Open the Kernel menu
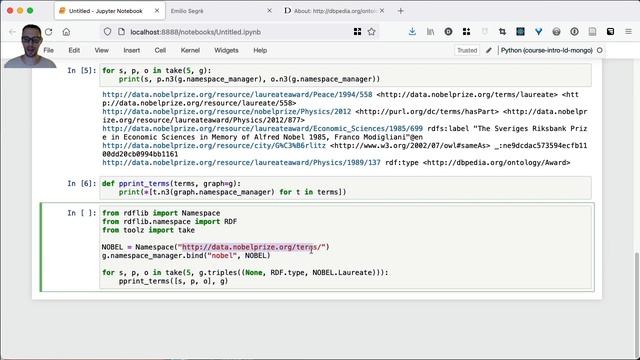The width and height of the screenshot is (640, 360). [x=190, y=50]
